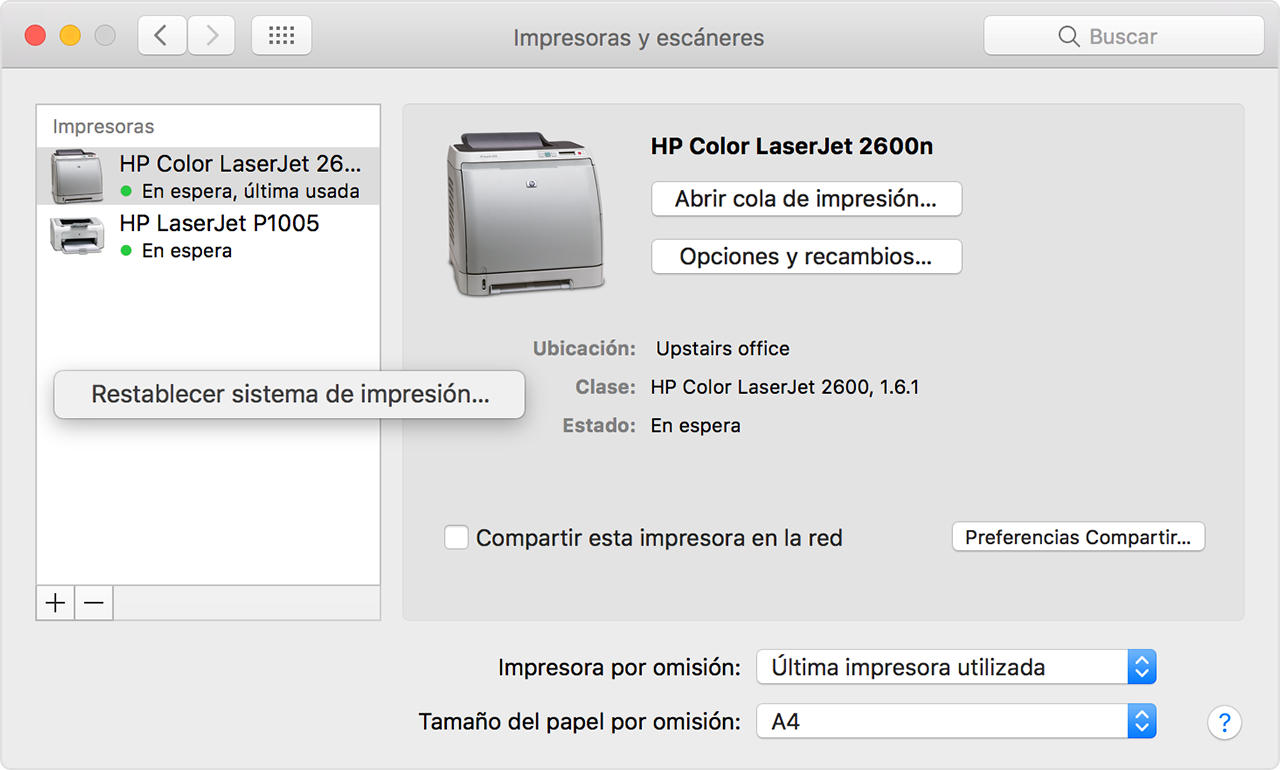
Task: Click En espera, última usada status text
Action: point(251,191)
